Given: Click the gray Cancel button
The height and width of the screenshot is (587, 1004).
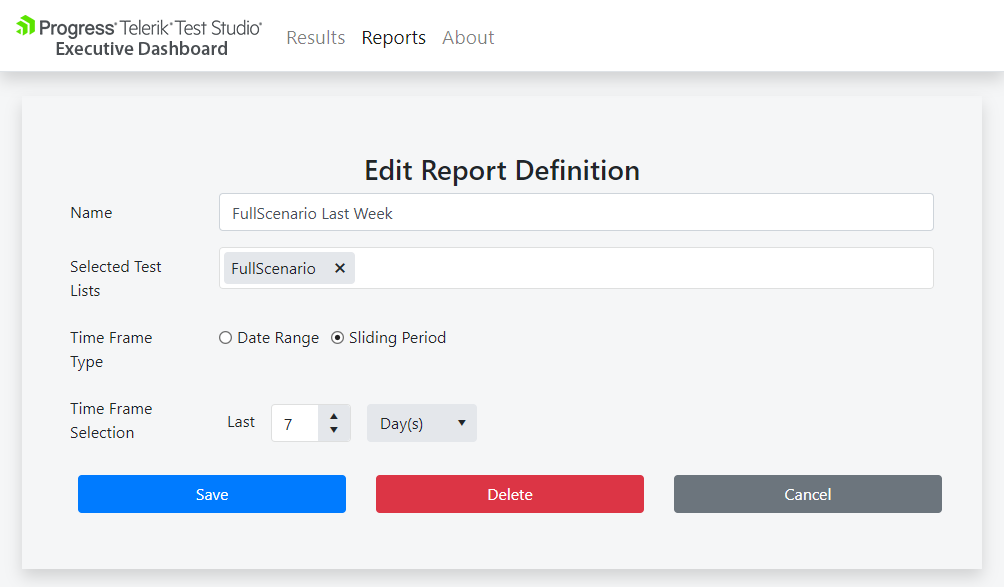Looking at the screenshot, I should pyautogui.click(x=807, y=494).
